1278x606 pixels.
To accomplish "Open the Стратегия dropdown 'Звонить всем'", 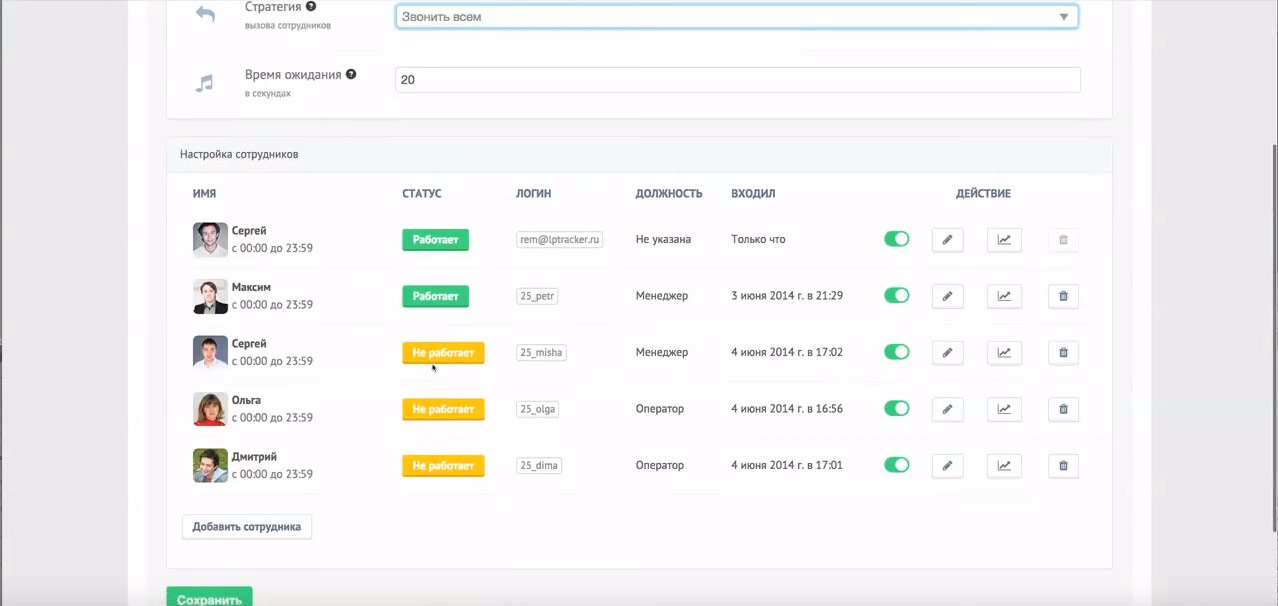I will tap(736, 17).
